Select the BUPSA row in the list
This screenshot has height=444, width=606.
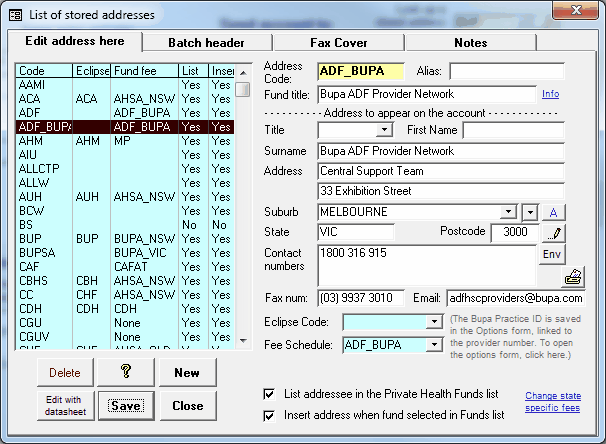coord(125,253)
